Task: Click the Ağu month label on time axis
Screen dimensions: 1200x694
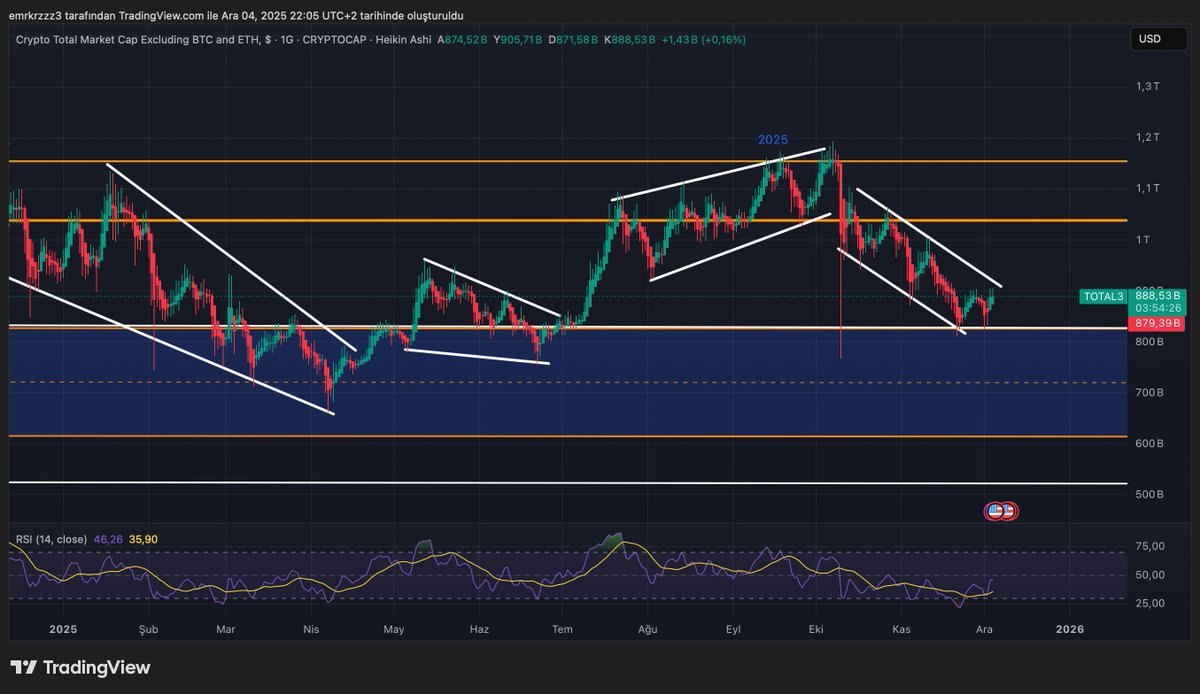Action: (x=646, y=629)
